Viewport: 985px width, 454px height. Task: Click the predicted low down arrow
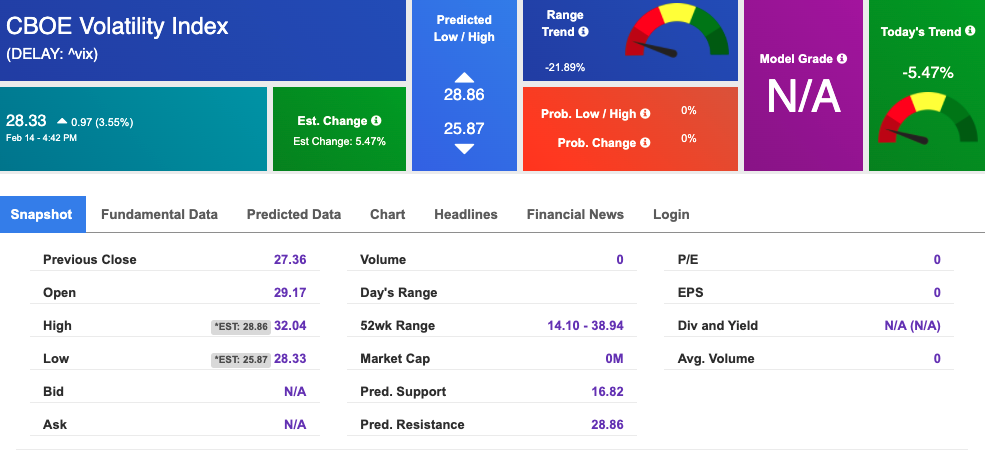(464, 149)
